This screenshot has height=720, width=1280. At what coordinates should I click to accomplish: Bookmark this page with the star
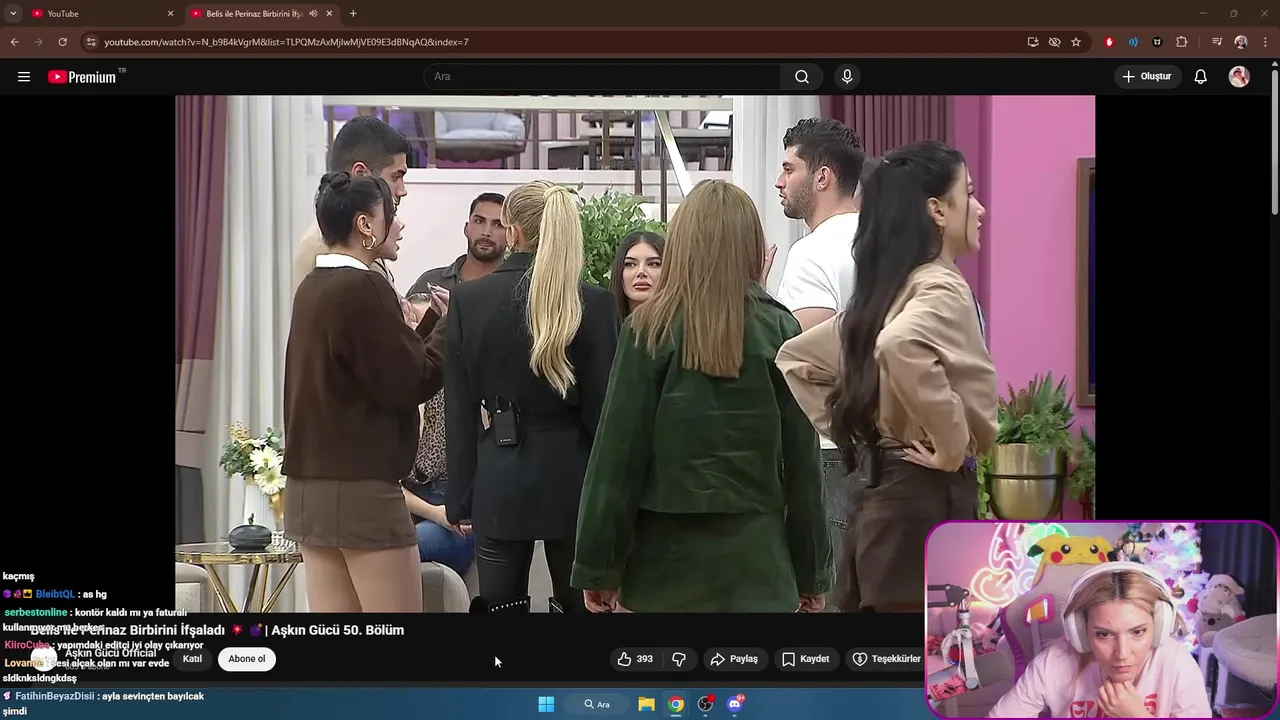(1076, 42)
